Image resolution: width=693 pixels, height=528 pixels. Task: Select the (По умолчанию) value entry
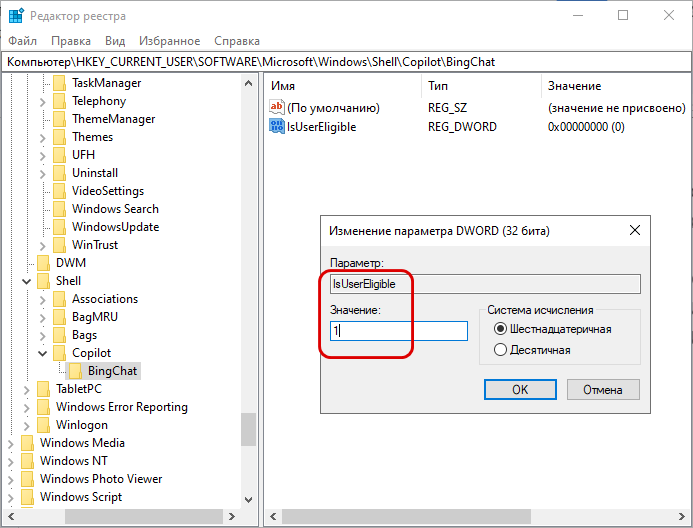[333, 108]
